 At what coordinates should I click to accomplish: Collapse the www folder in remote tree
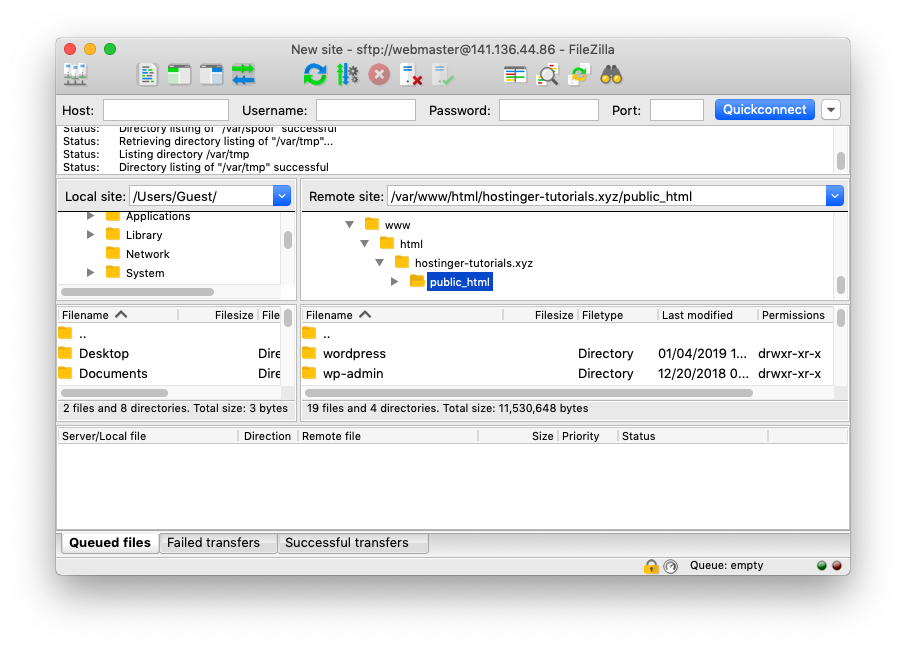pyautogui.click(x=350, y=225)
